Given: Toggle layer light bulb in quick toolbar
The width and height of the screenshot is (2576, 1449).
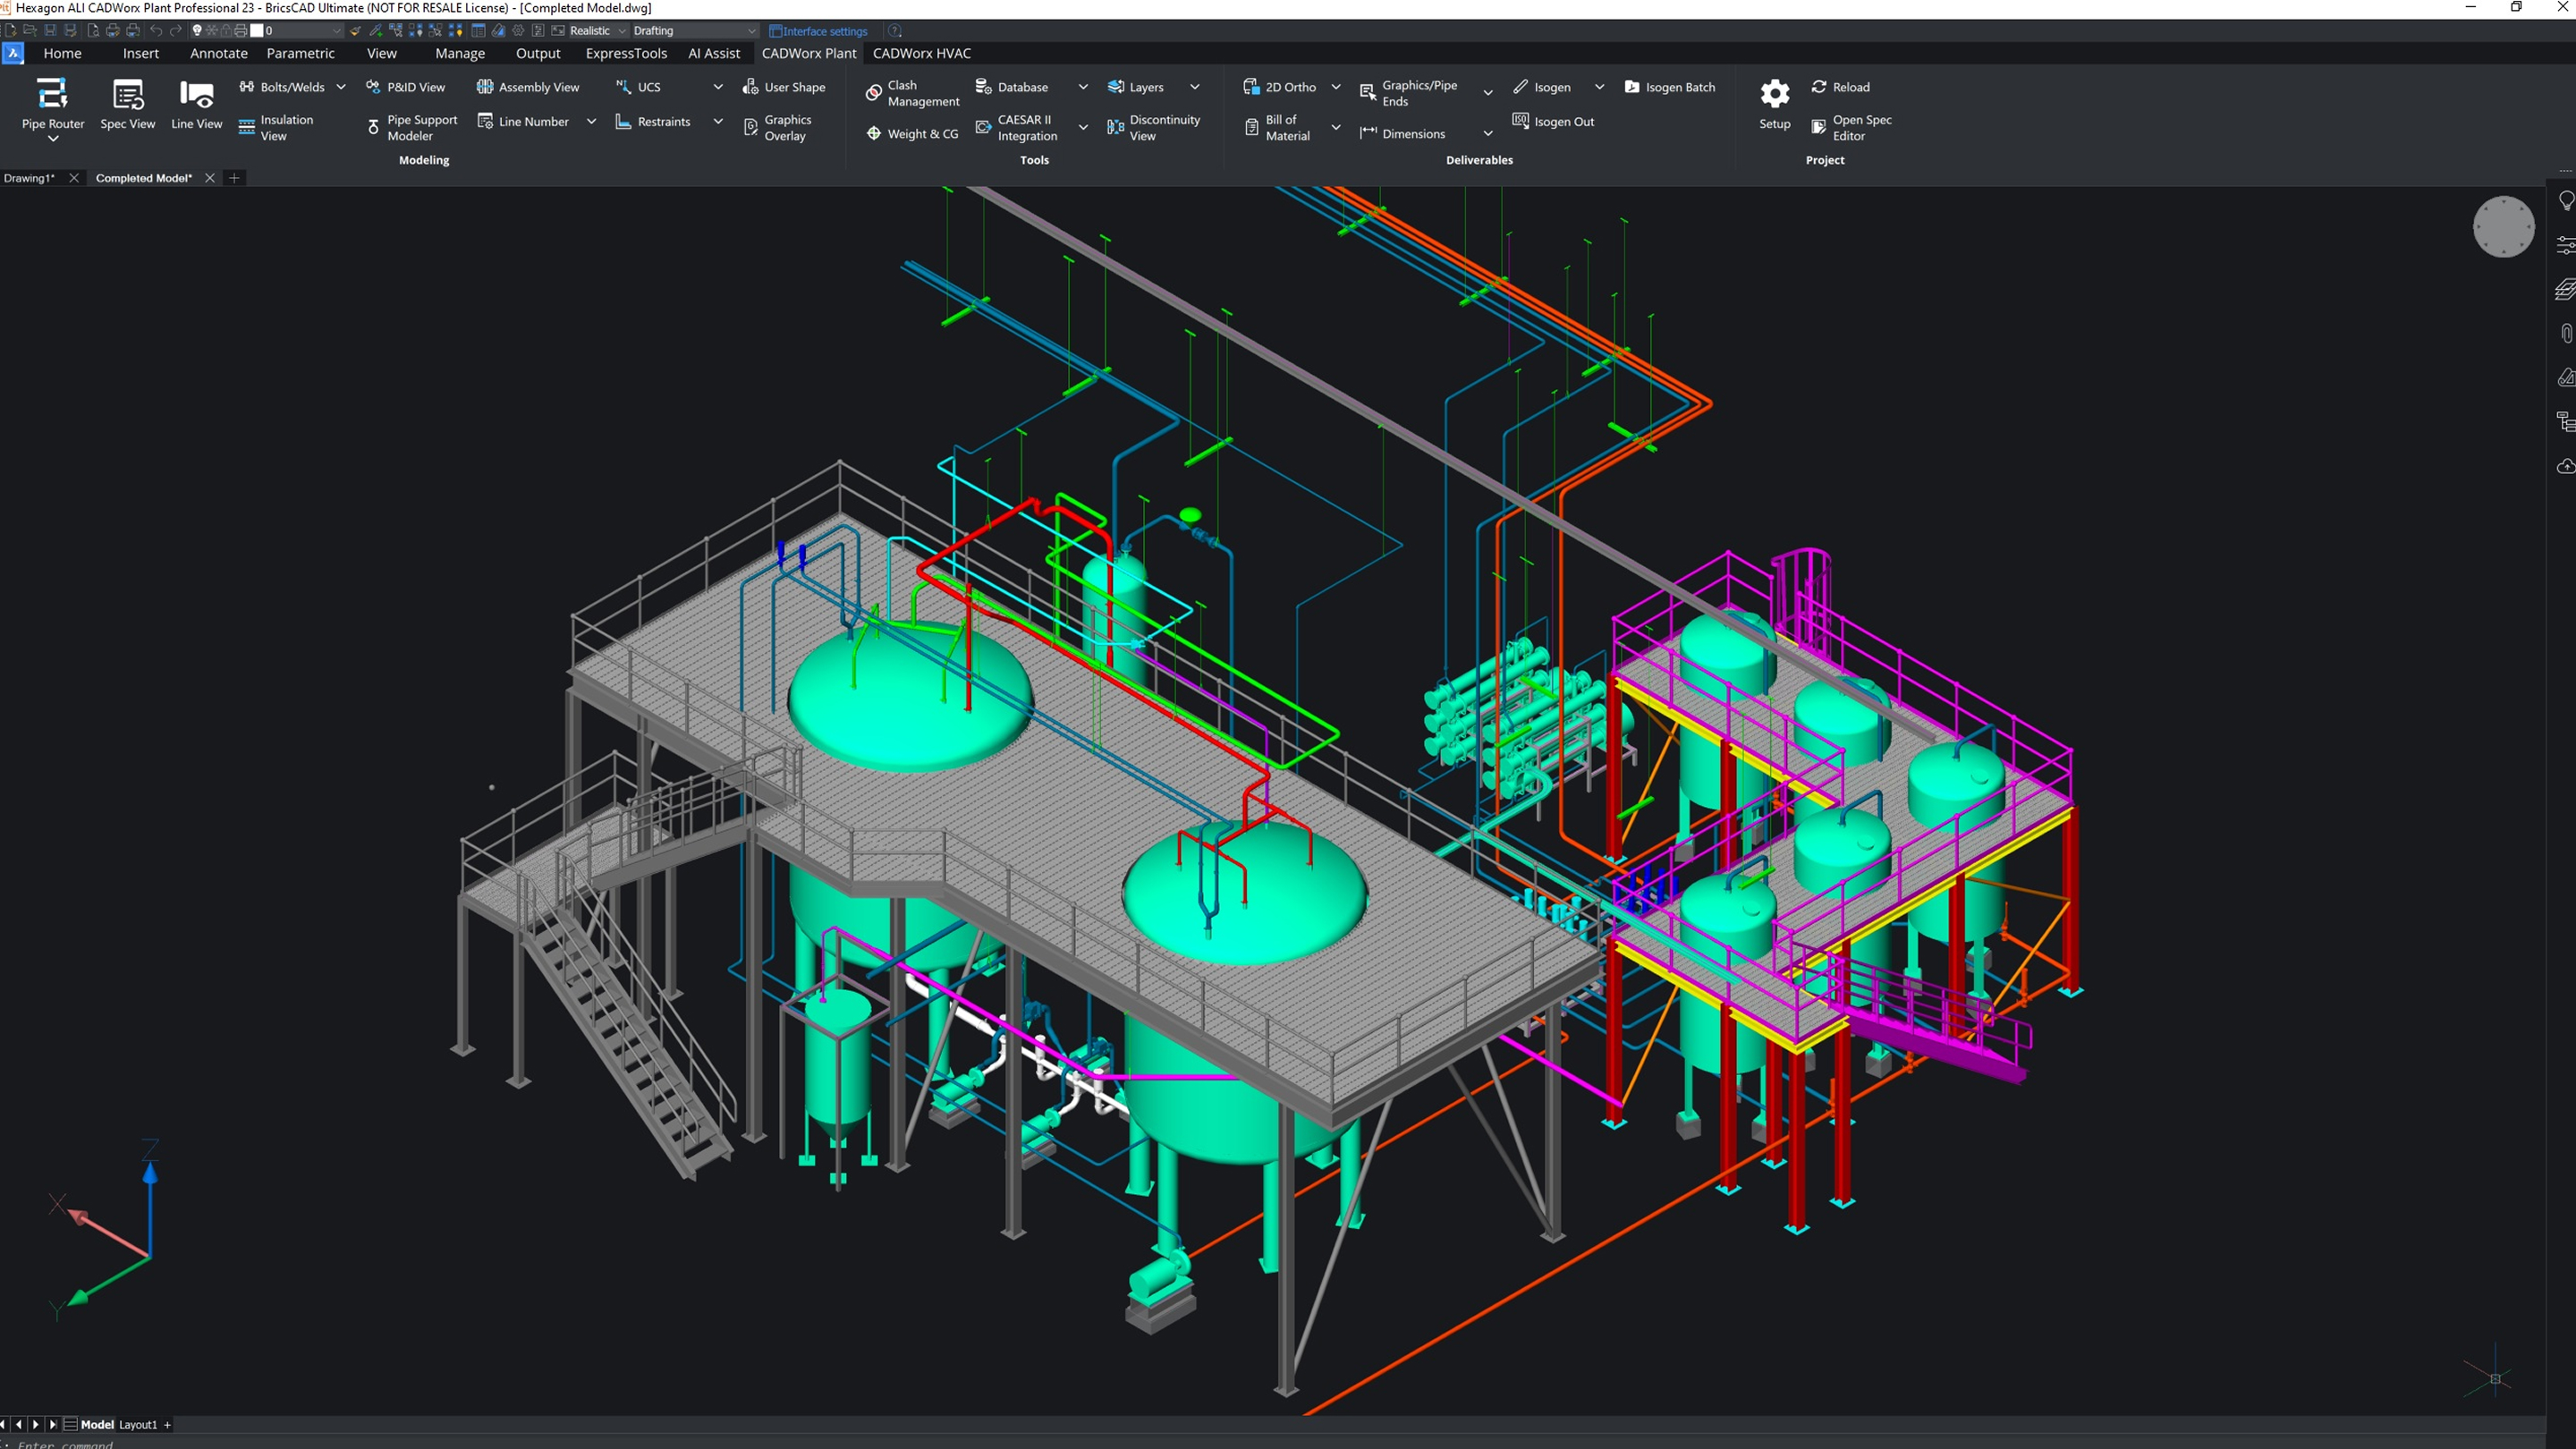Looking at the screenshot, I should 197,31.
